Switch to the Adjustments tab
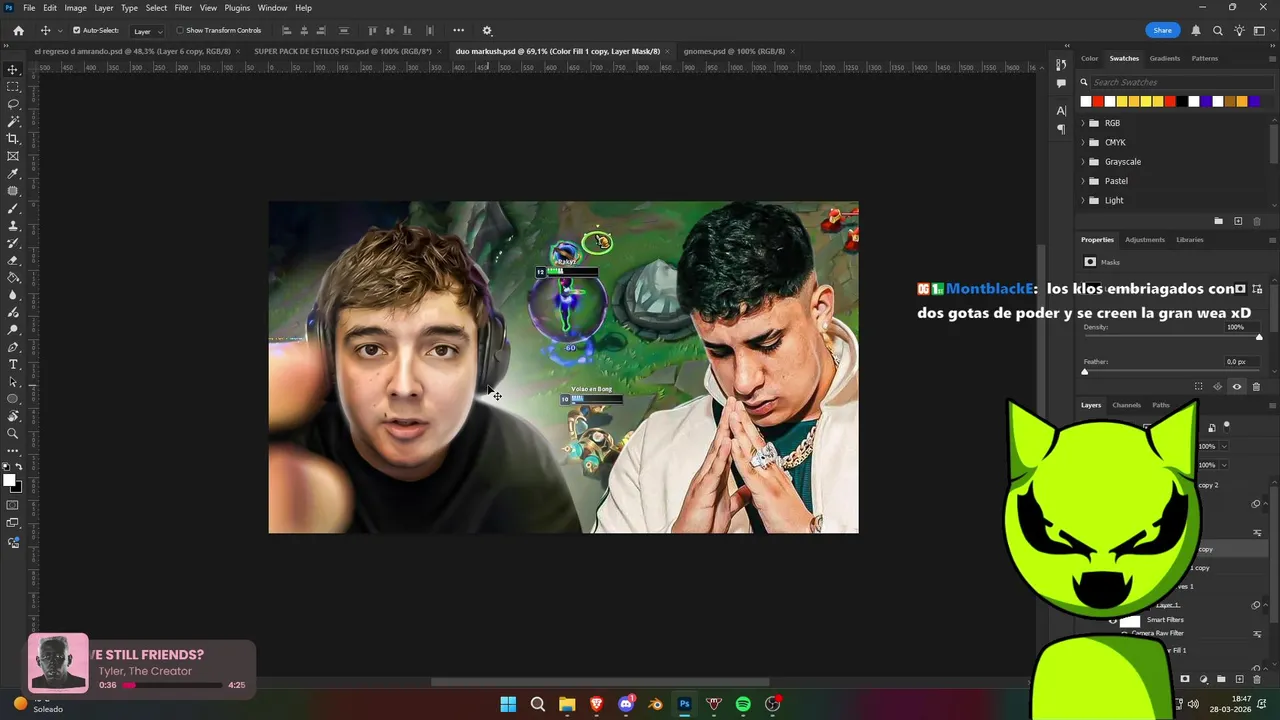Image resolution: width=1280 pixels, height=720 pixels. point(1145,240)
